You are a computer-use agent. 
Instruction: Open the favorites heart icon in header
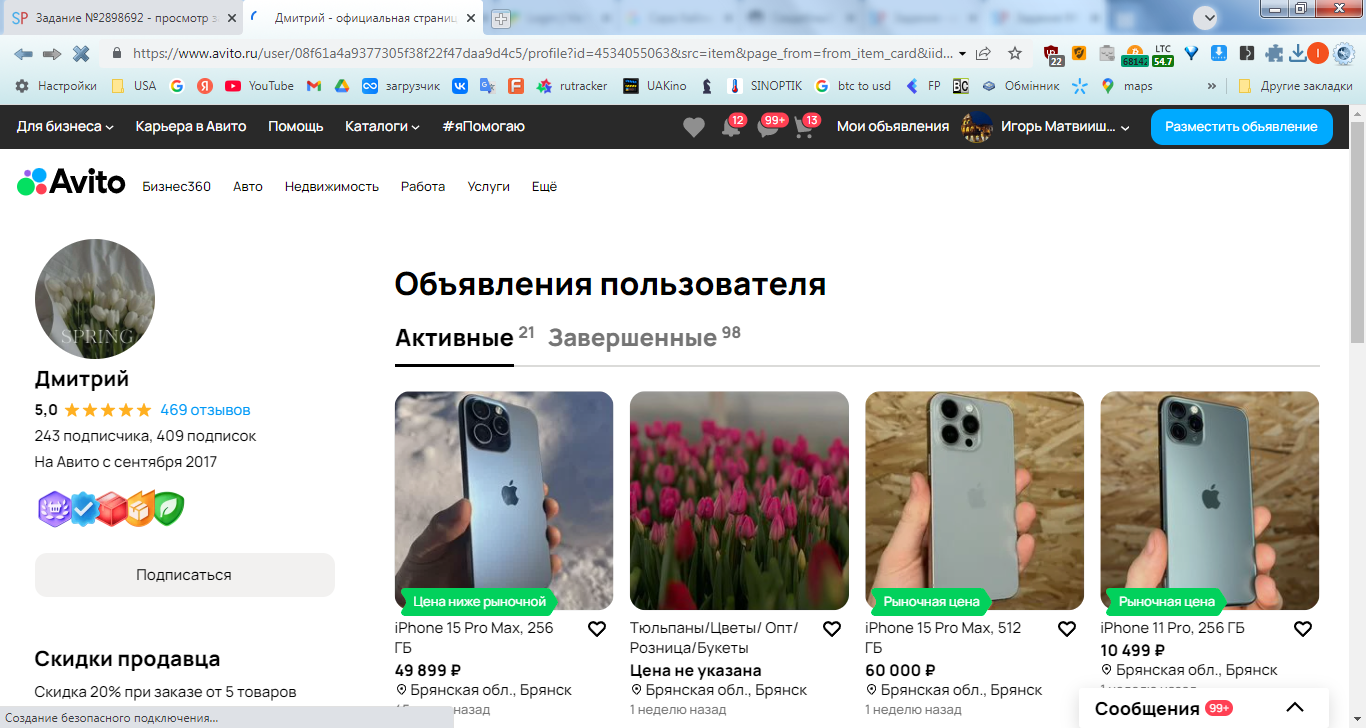[x=693, y=127]
